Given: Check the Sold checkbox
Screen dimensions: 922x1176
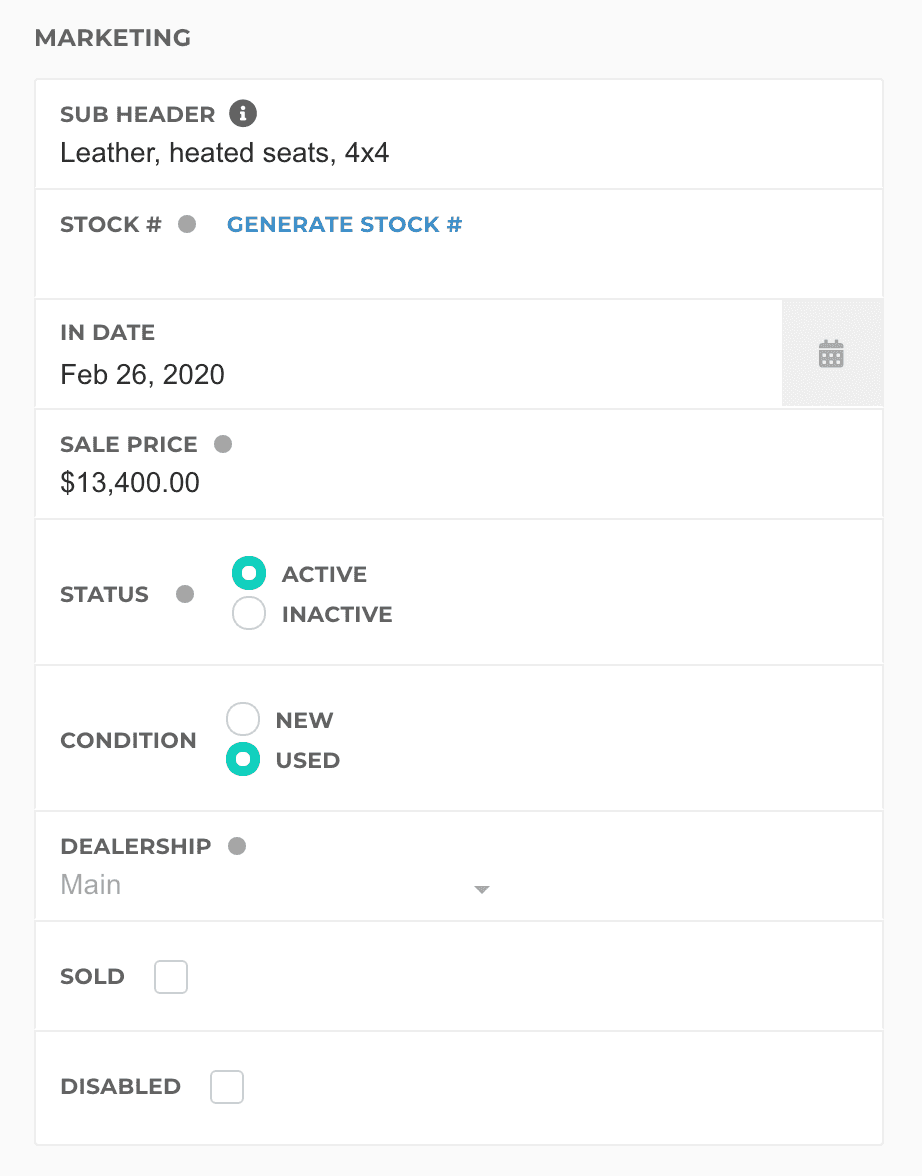Looking at the screenshot, I should (171, 977).
